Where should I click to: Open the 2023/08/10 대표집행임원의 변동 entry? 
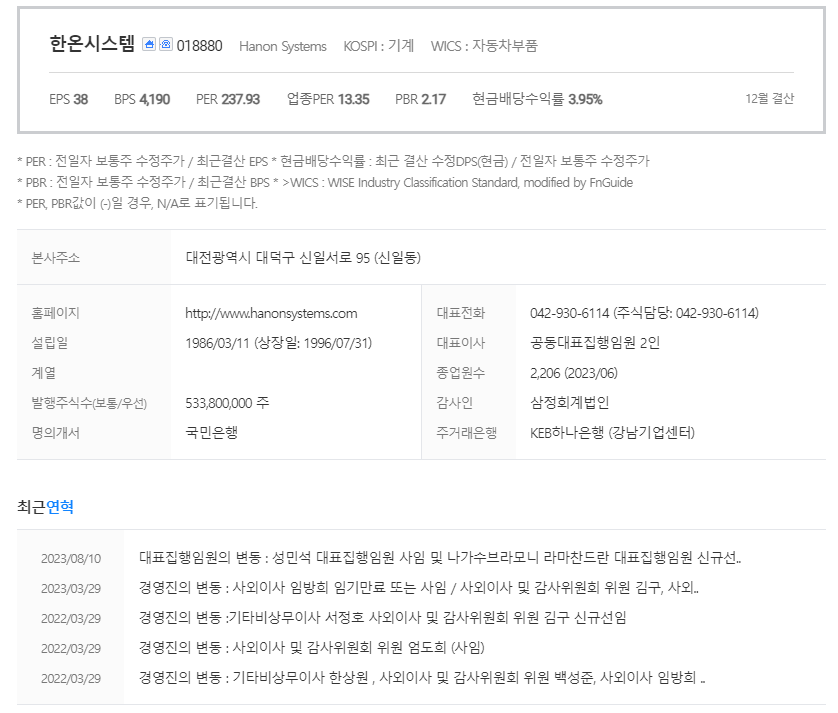440,558
